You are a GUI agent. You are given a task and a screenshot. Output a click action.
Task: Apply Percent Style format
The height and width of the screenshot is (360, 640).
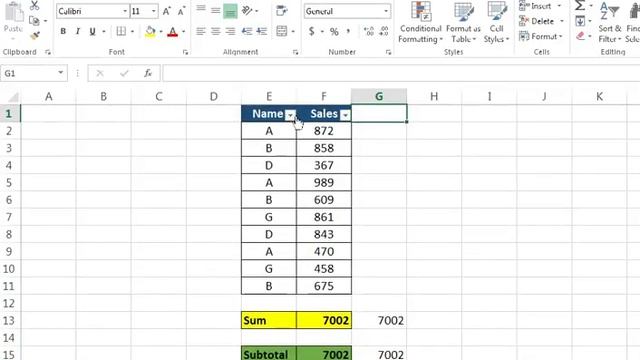(334, 31)
